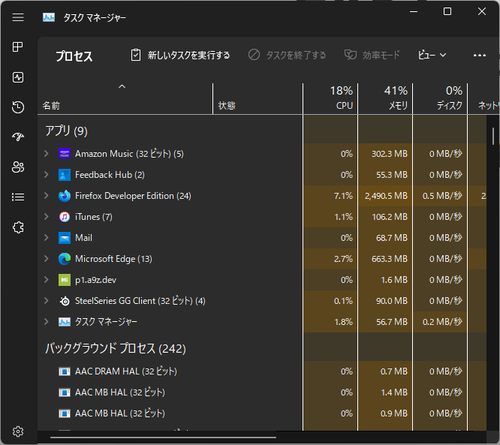This screenshot has width=500, height=445.
Task: Select バックグラウンド プロセス (242) group header
Action: 115,349
